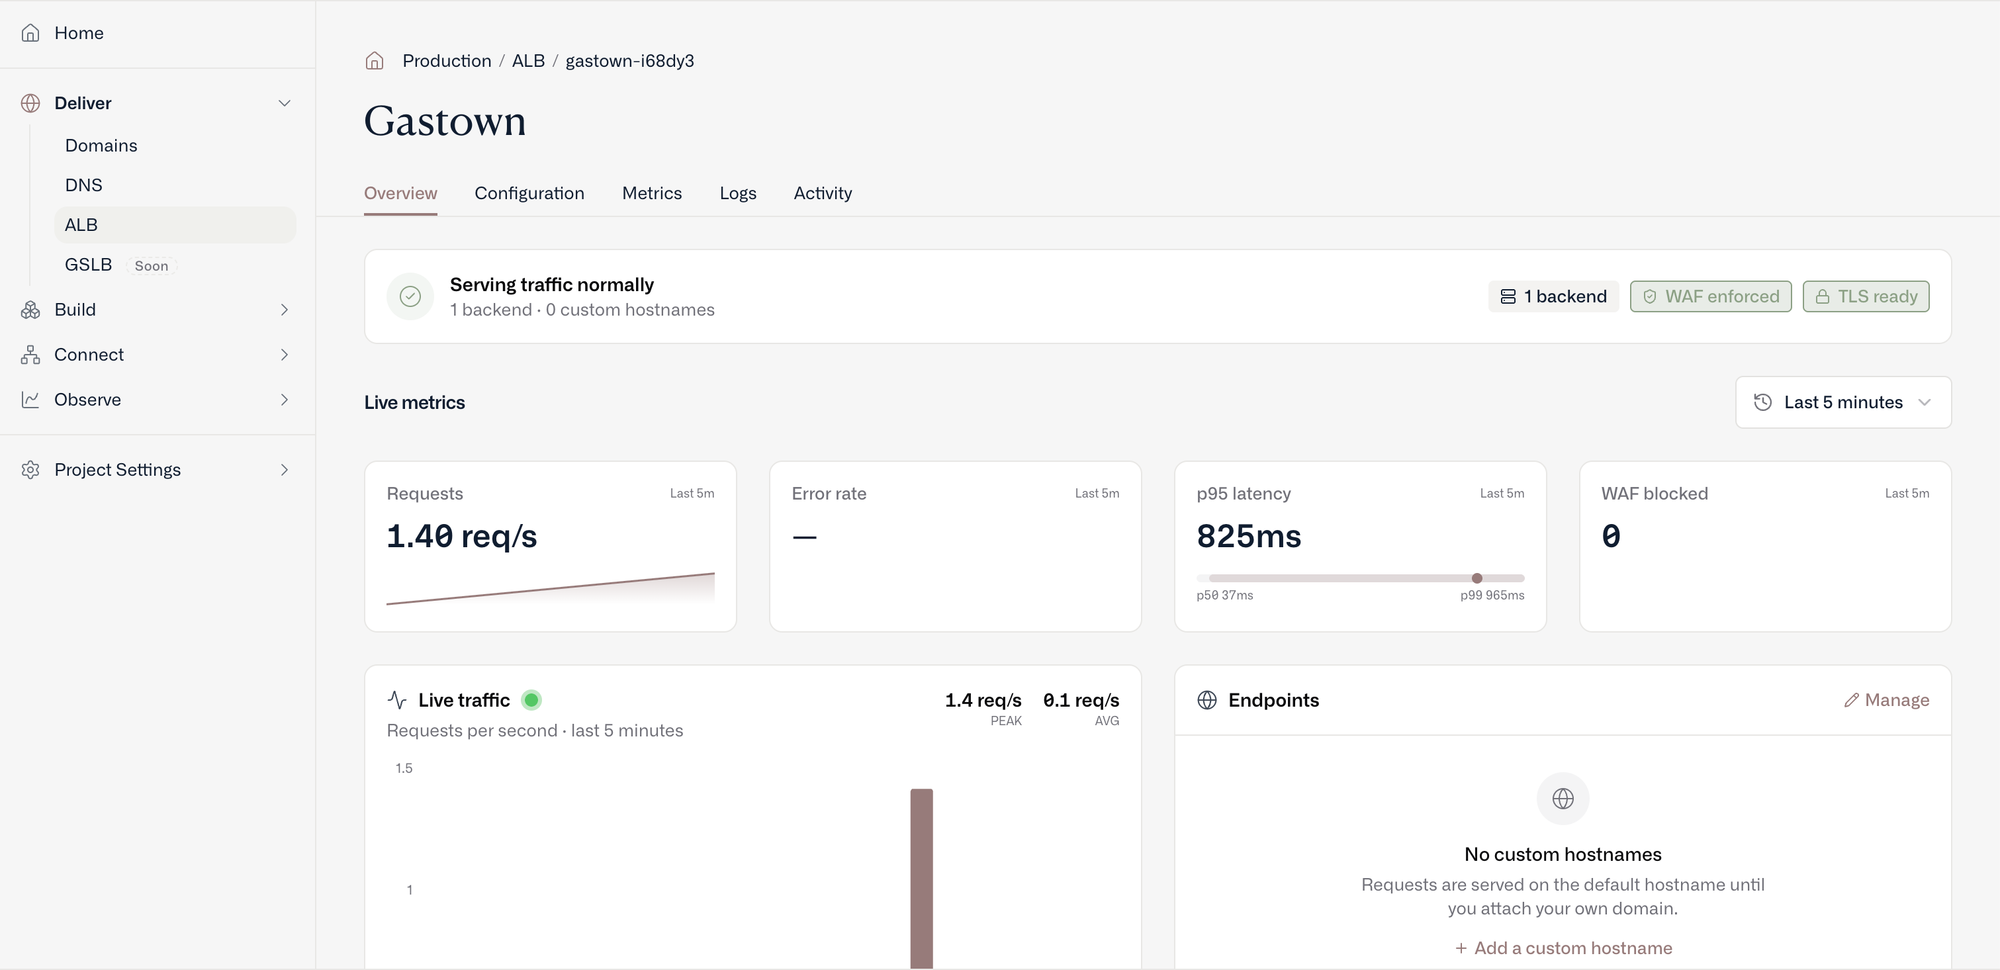Expand the Project Settings chevron

pyautogui.click(x=285, y=470)
